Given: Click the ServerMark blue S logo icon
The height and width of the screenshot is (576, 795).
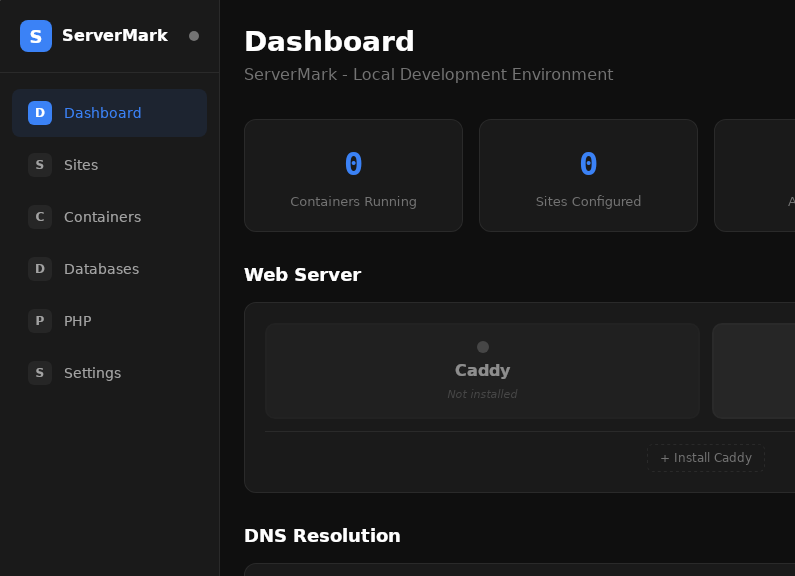Looking at the screenshot, I should 35,36.
